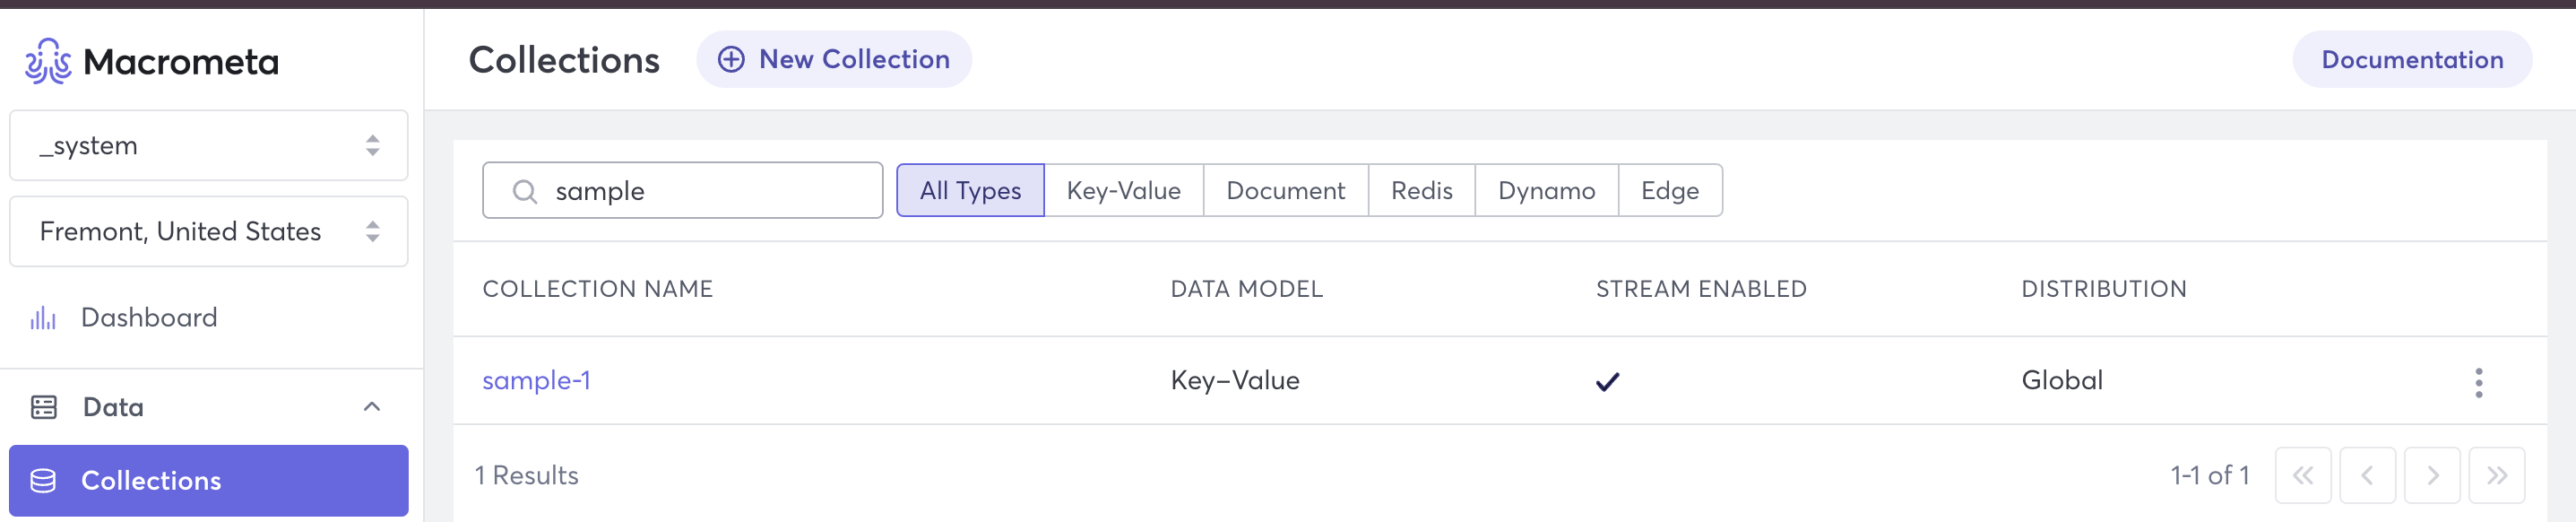The height and width of the screenshot is (522, 2576).
Task: Collapse the Data sidebar section
Action: pos(371,407)
